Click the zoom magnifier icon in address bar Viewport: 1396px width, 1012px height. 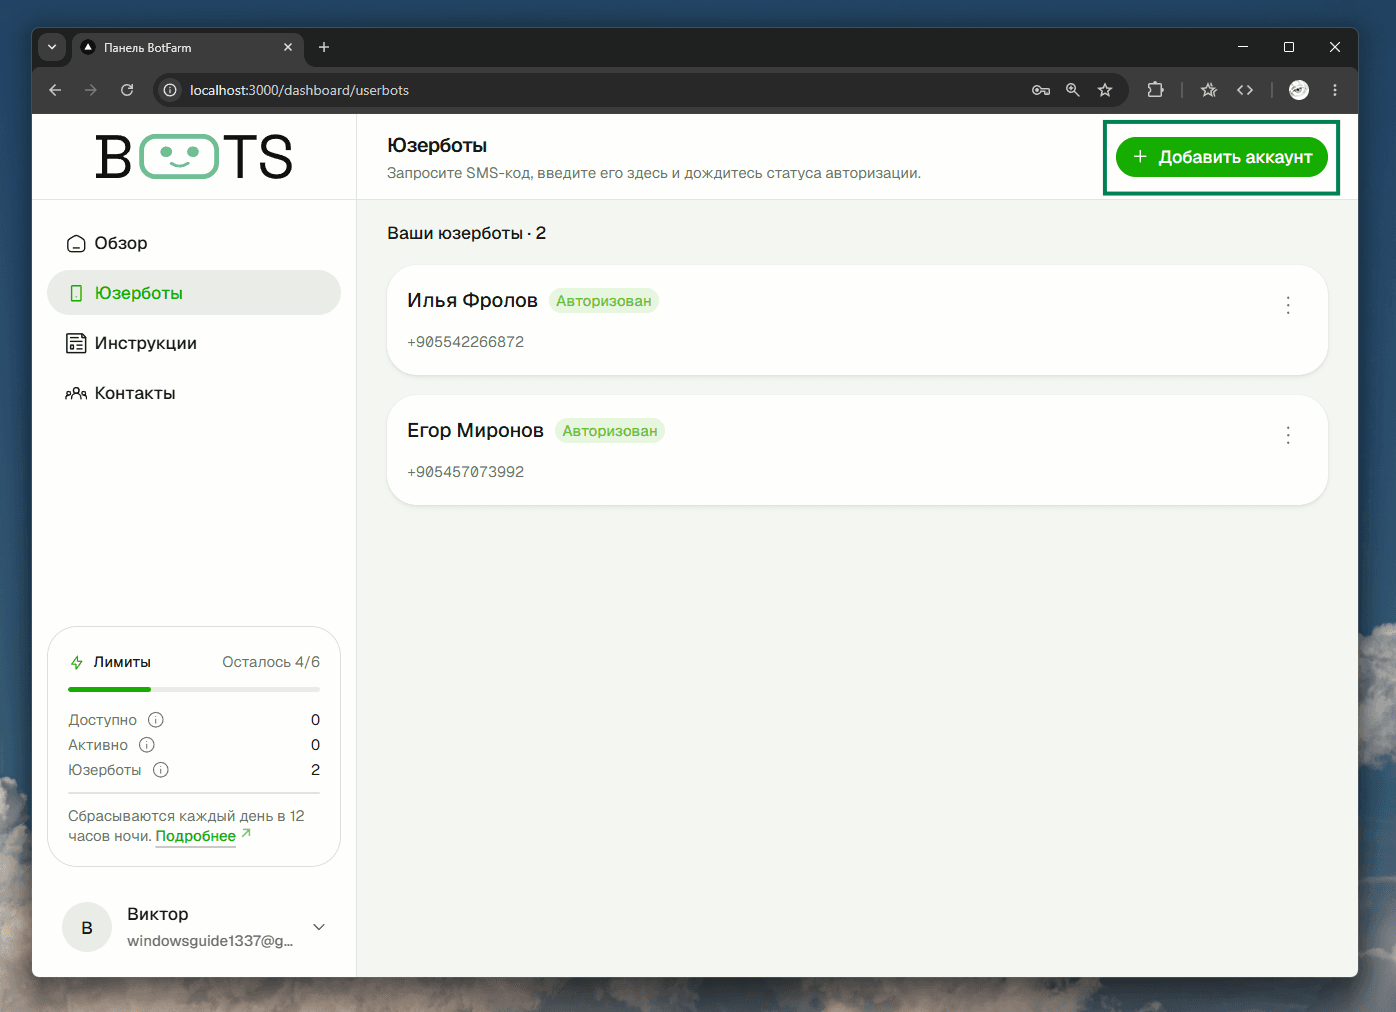coord(1073,90)
